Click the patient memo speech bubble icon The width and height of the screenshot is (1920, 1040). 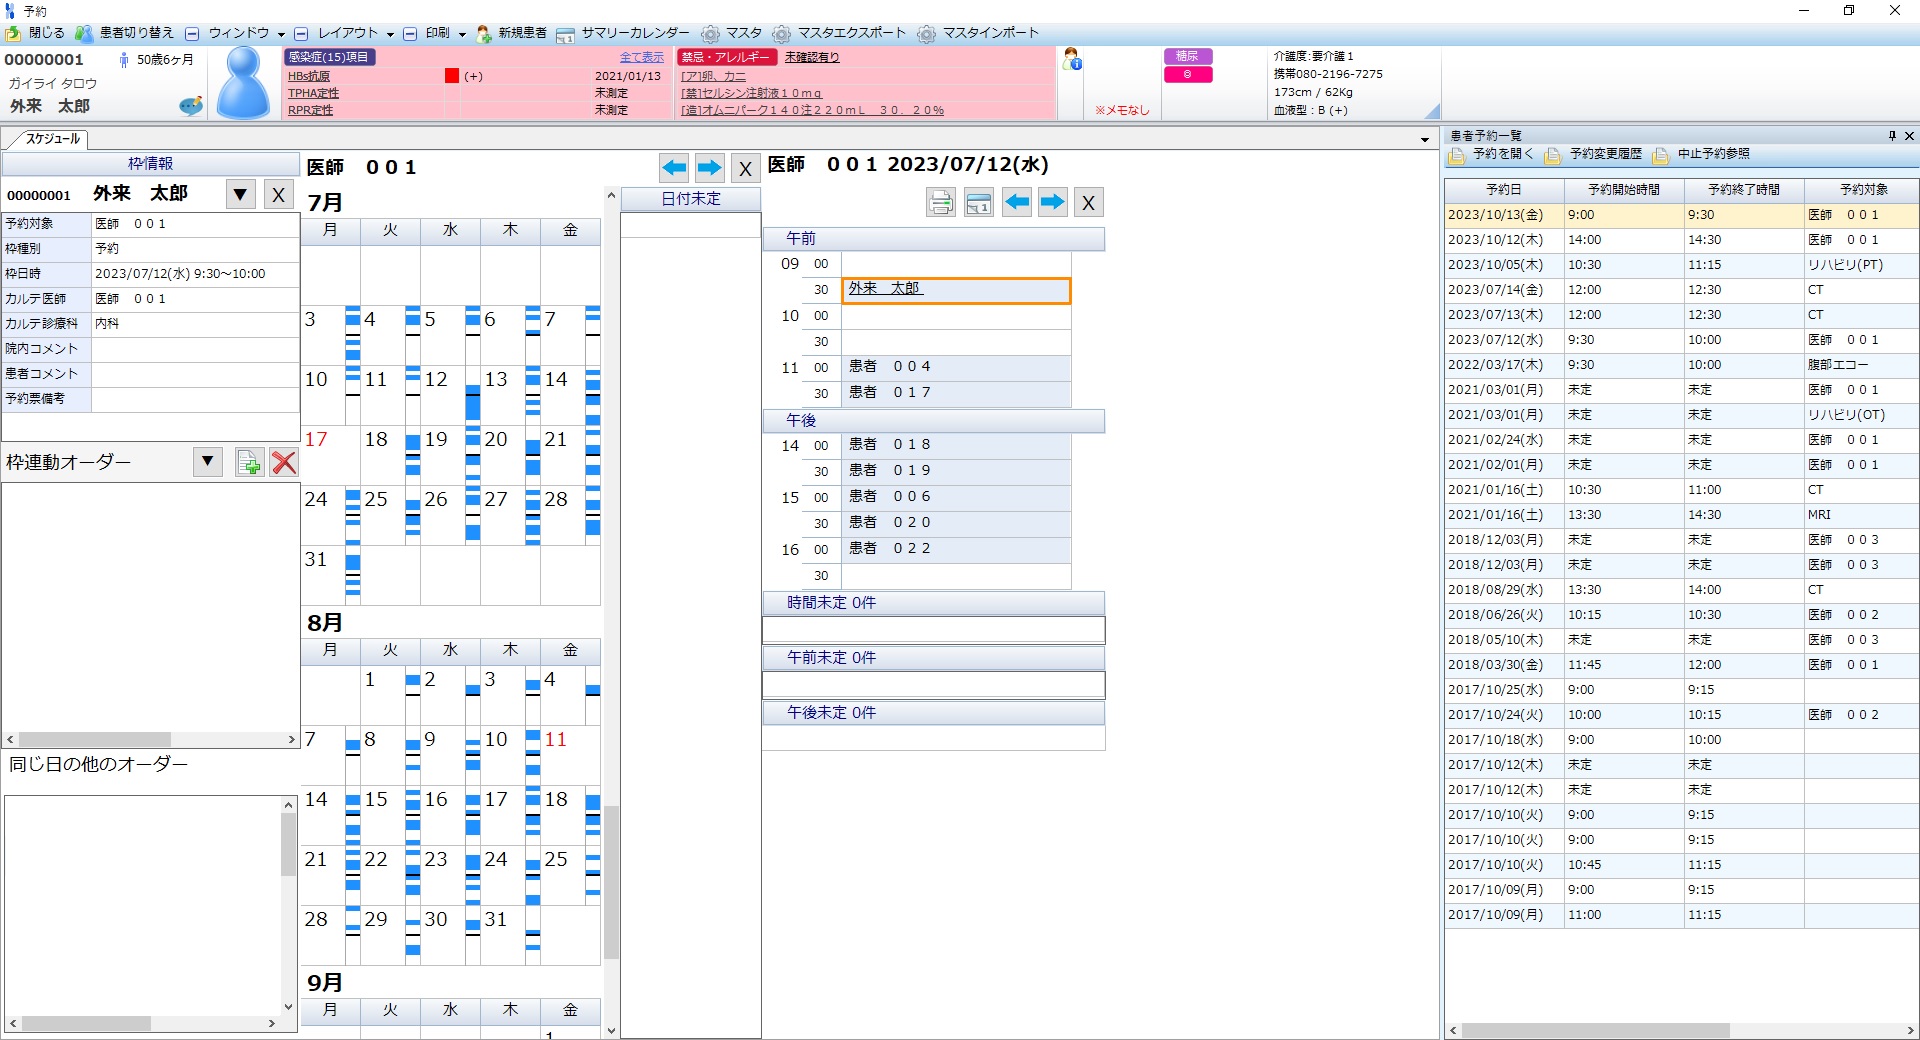coord(190,106)
